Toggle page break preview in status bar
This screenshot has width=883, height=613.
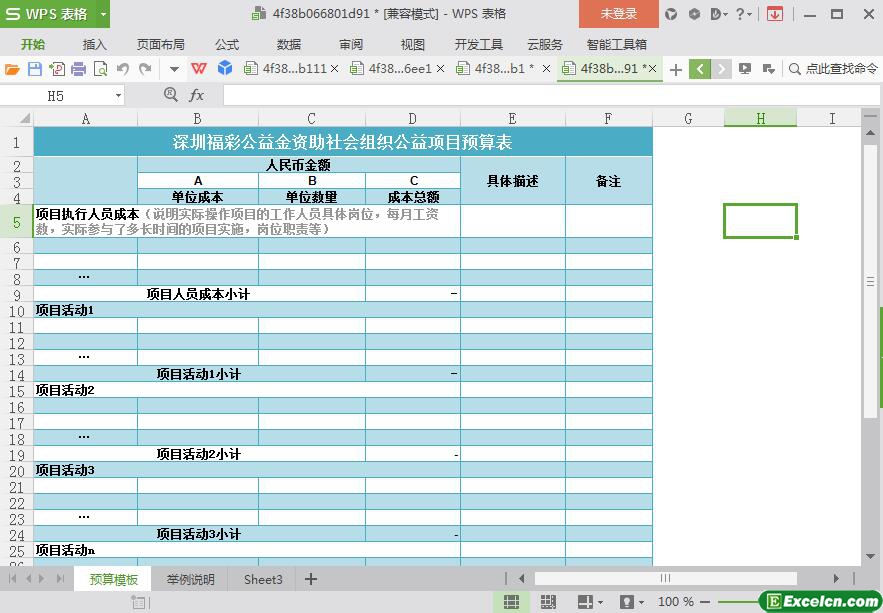coord(548,602)
